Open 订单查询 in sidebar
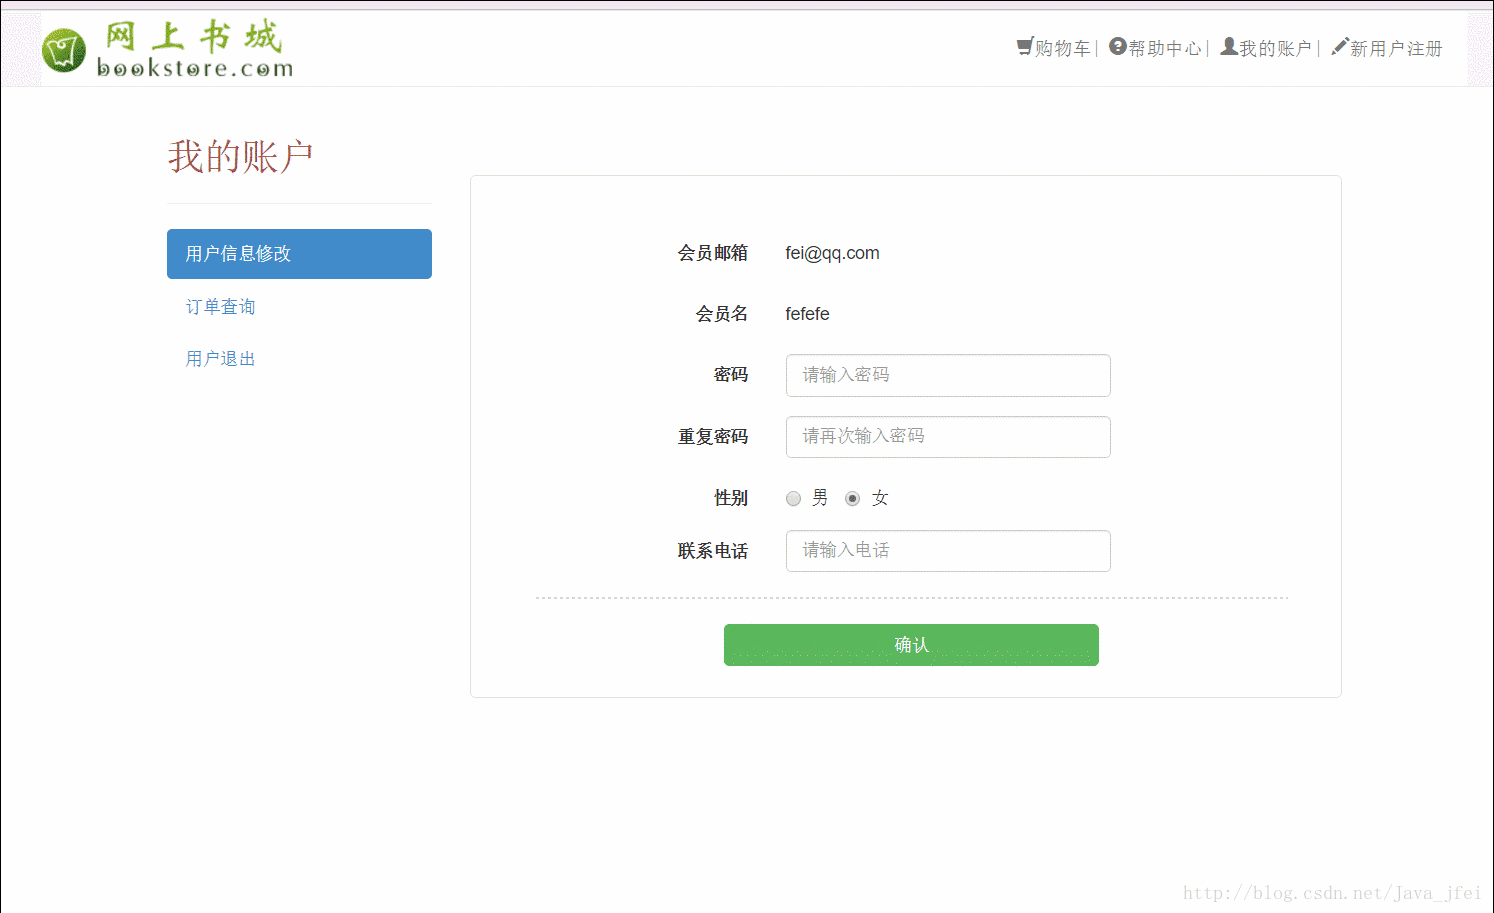Viewport: 1494px width, 913px height. pos(221,307)
